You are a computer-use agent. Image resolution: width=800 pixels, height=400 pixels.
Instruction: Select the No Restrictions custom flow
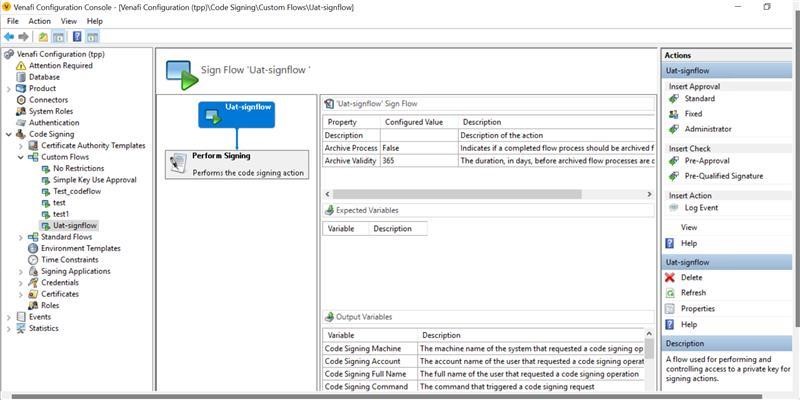pyautogui.click(x=78, y=168)
